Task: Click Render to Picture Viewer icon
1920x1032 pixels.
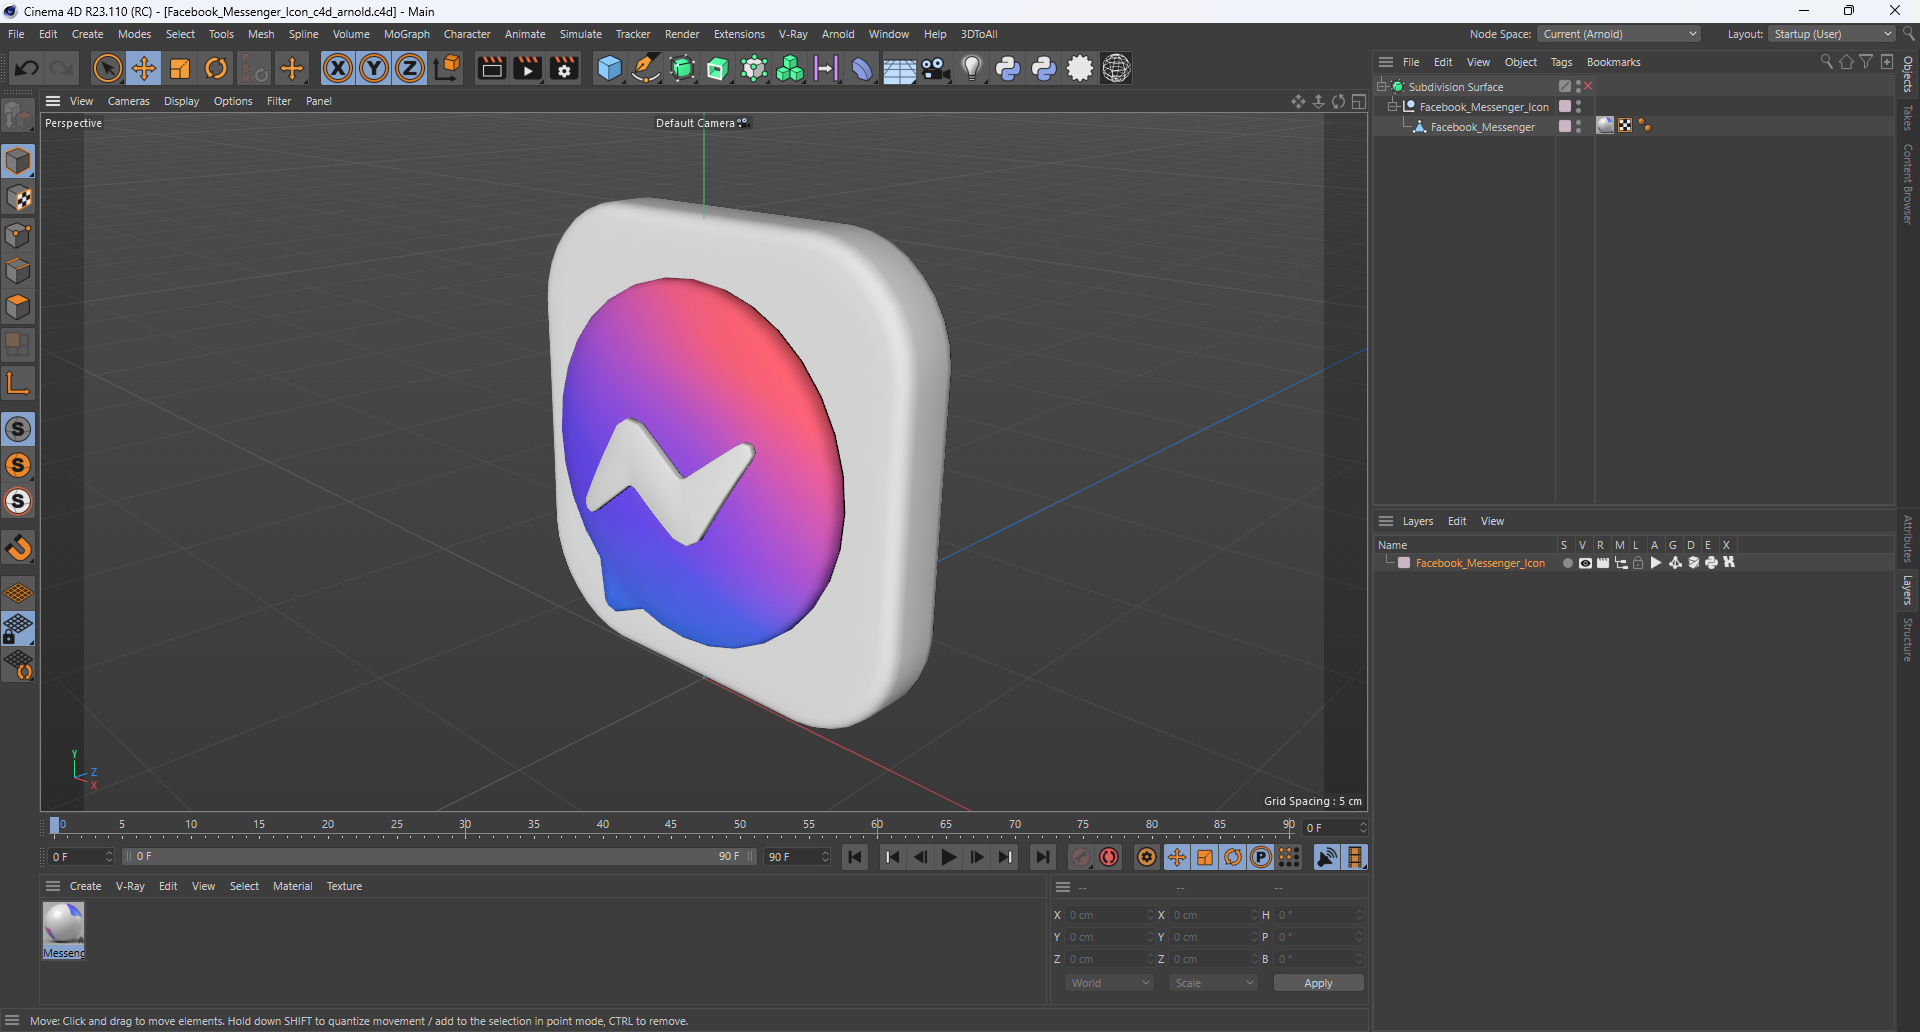Action: 527,68
